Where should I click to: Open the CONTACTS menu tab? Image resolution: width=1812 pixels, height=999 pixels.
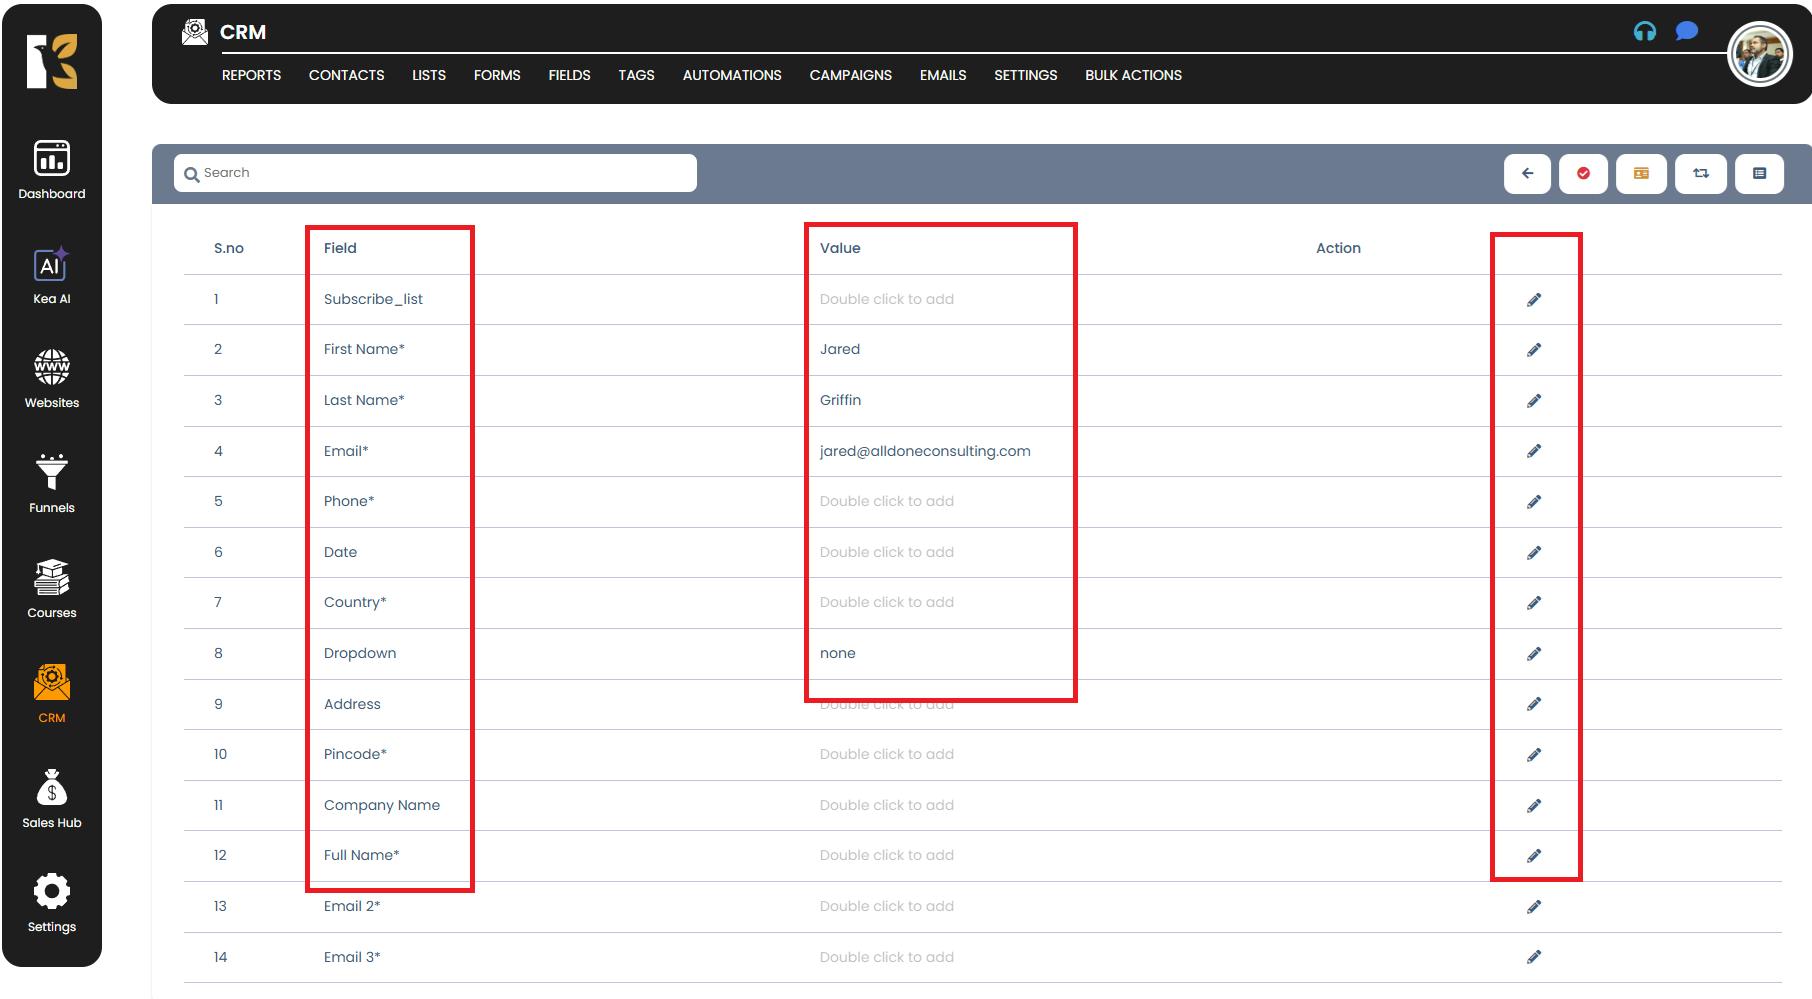tap(346, 75)
